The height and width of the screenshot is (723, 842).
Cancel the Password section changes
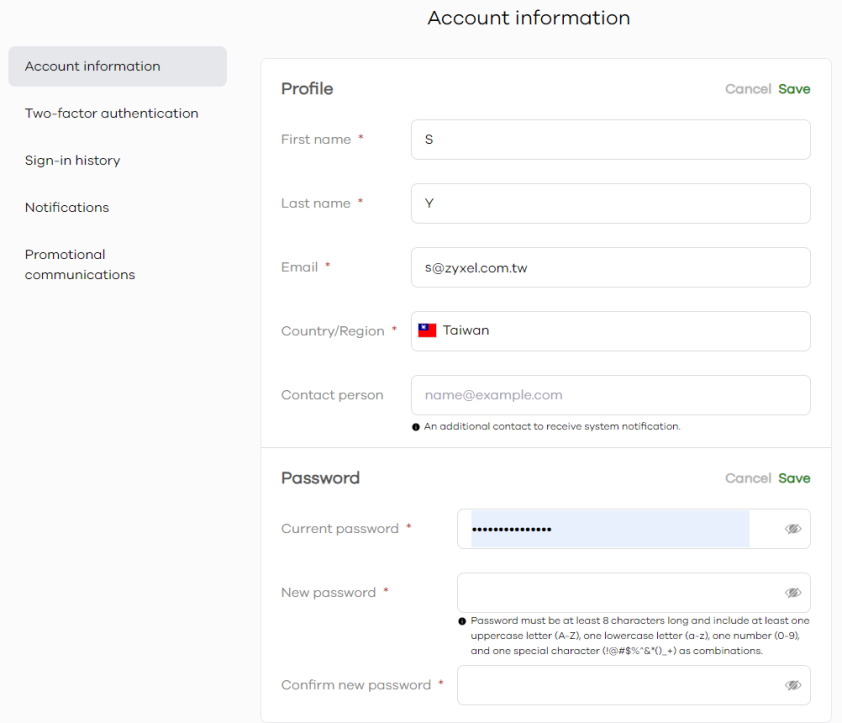pyautogui.click(x=747, y=478)
